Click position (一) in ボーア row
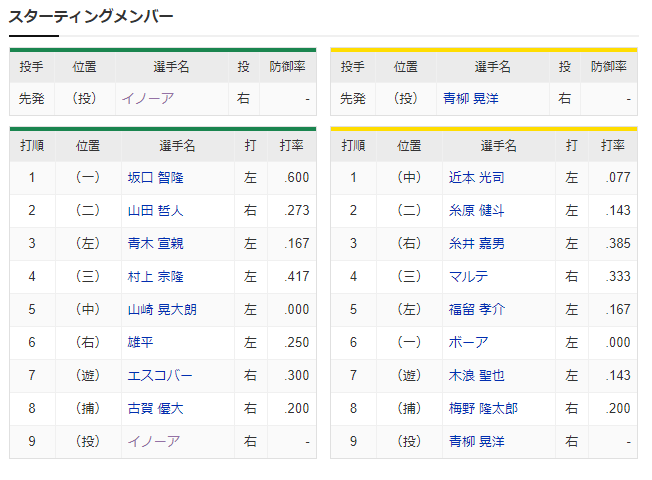 tap(409, 342)
